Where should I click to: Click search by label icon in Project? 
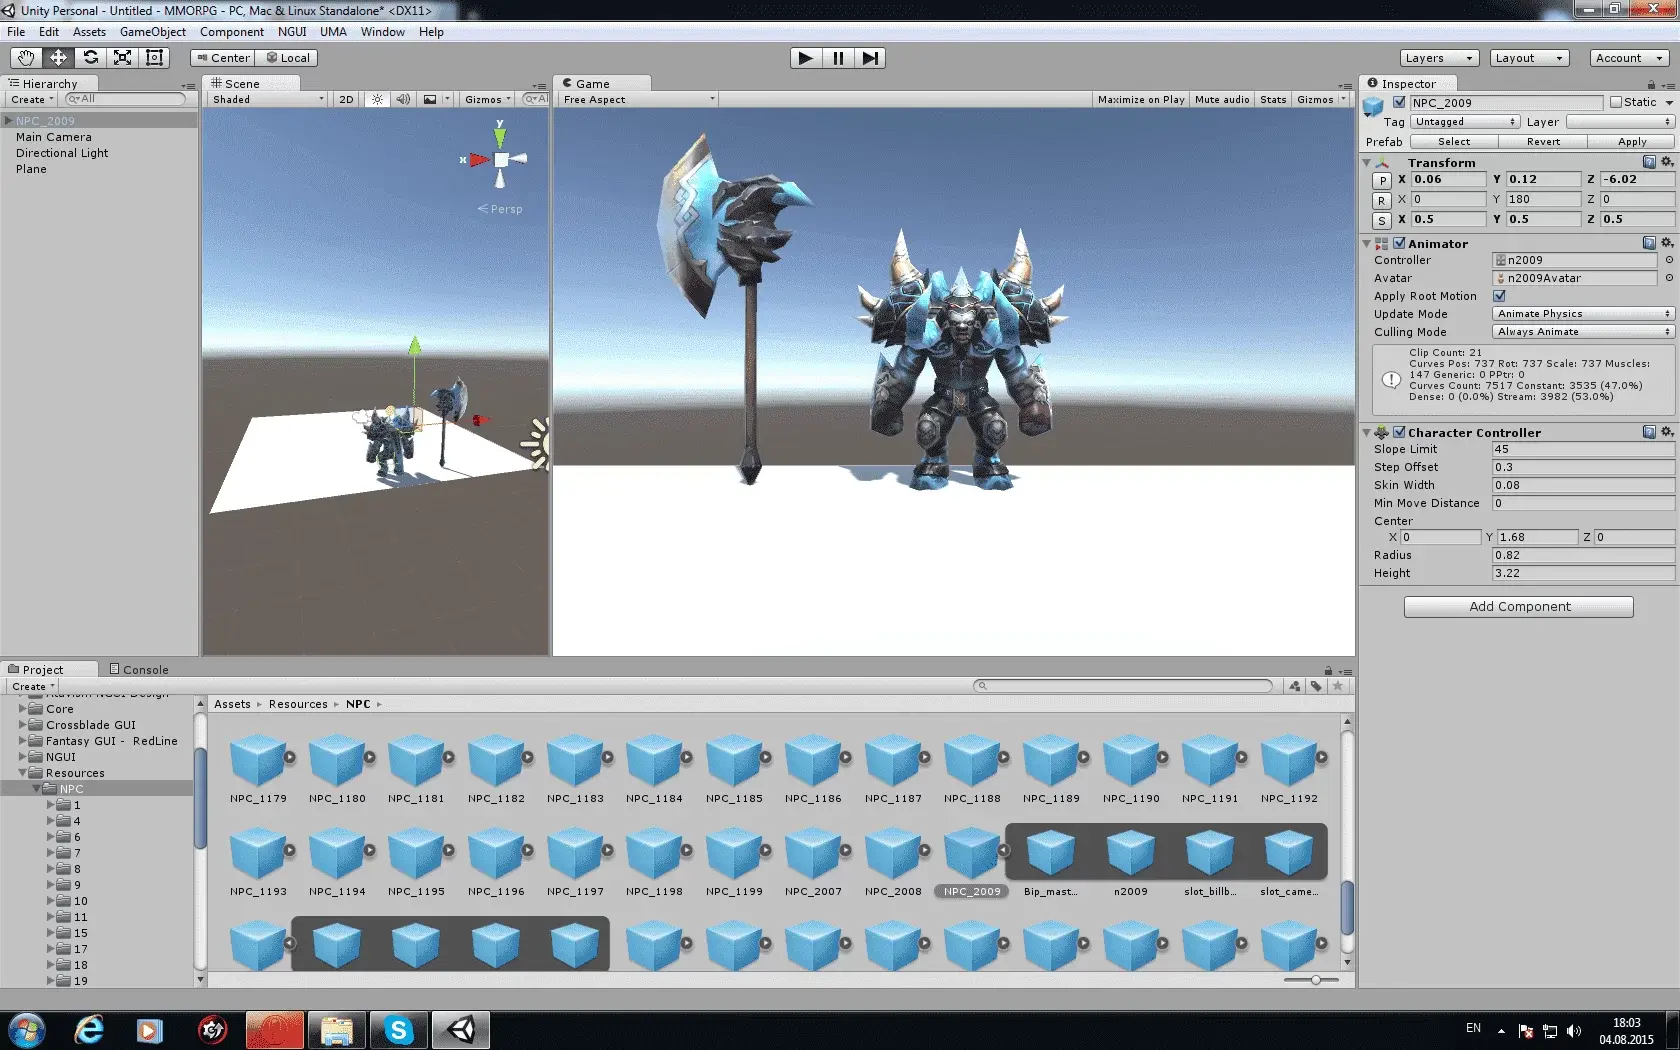[1316, 686]
